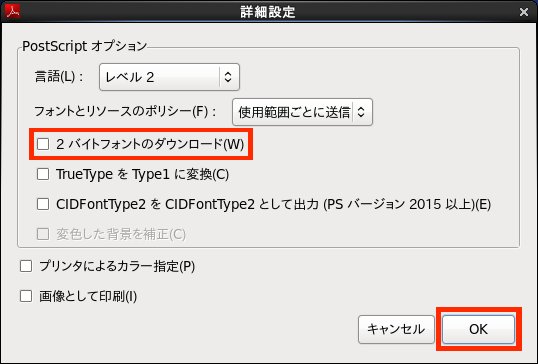Open the 言語 dropdown showing レベル 2
Viewport: 538px width, 364px height.
point(169,77)
